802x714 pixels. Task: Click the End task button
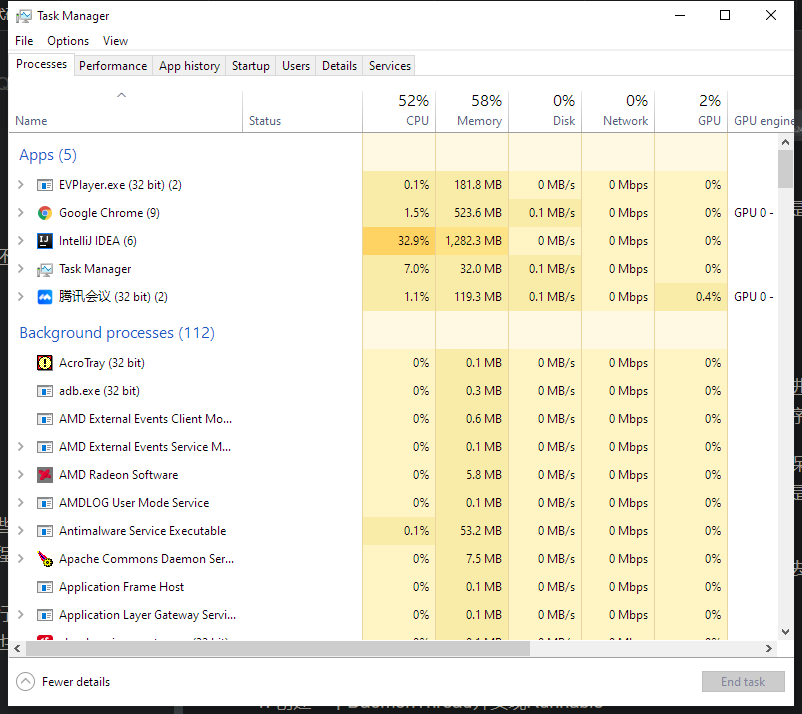(743, 682)
